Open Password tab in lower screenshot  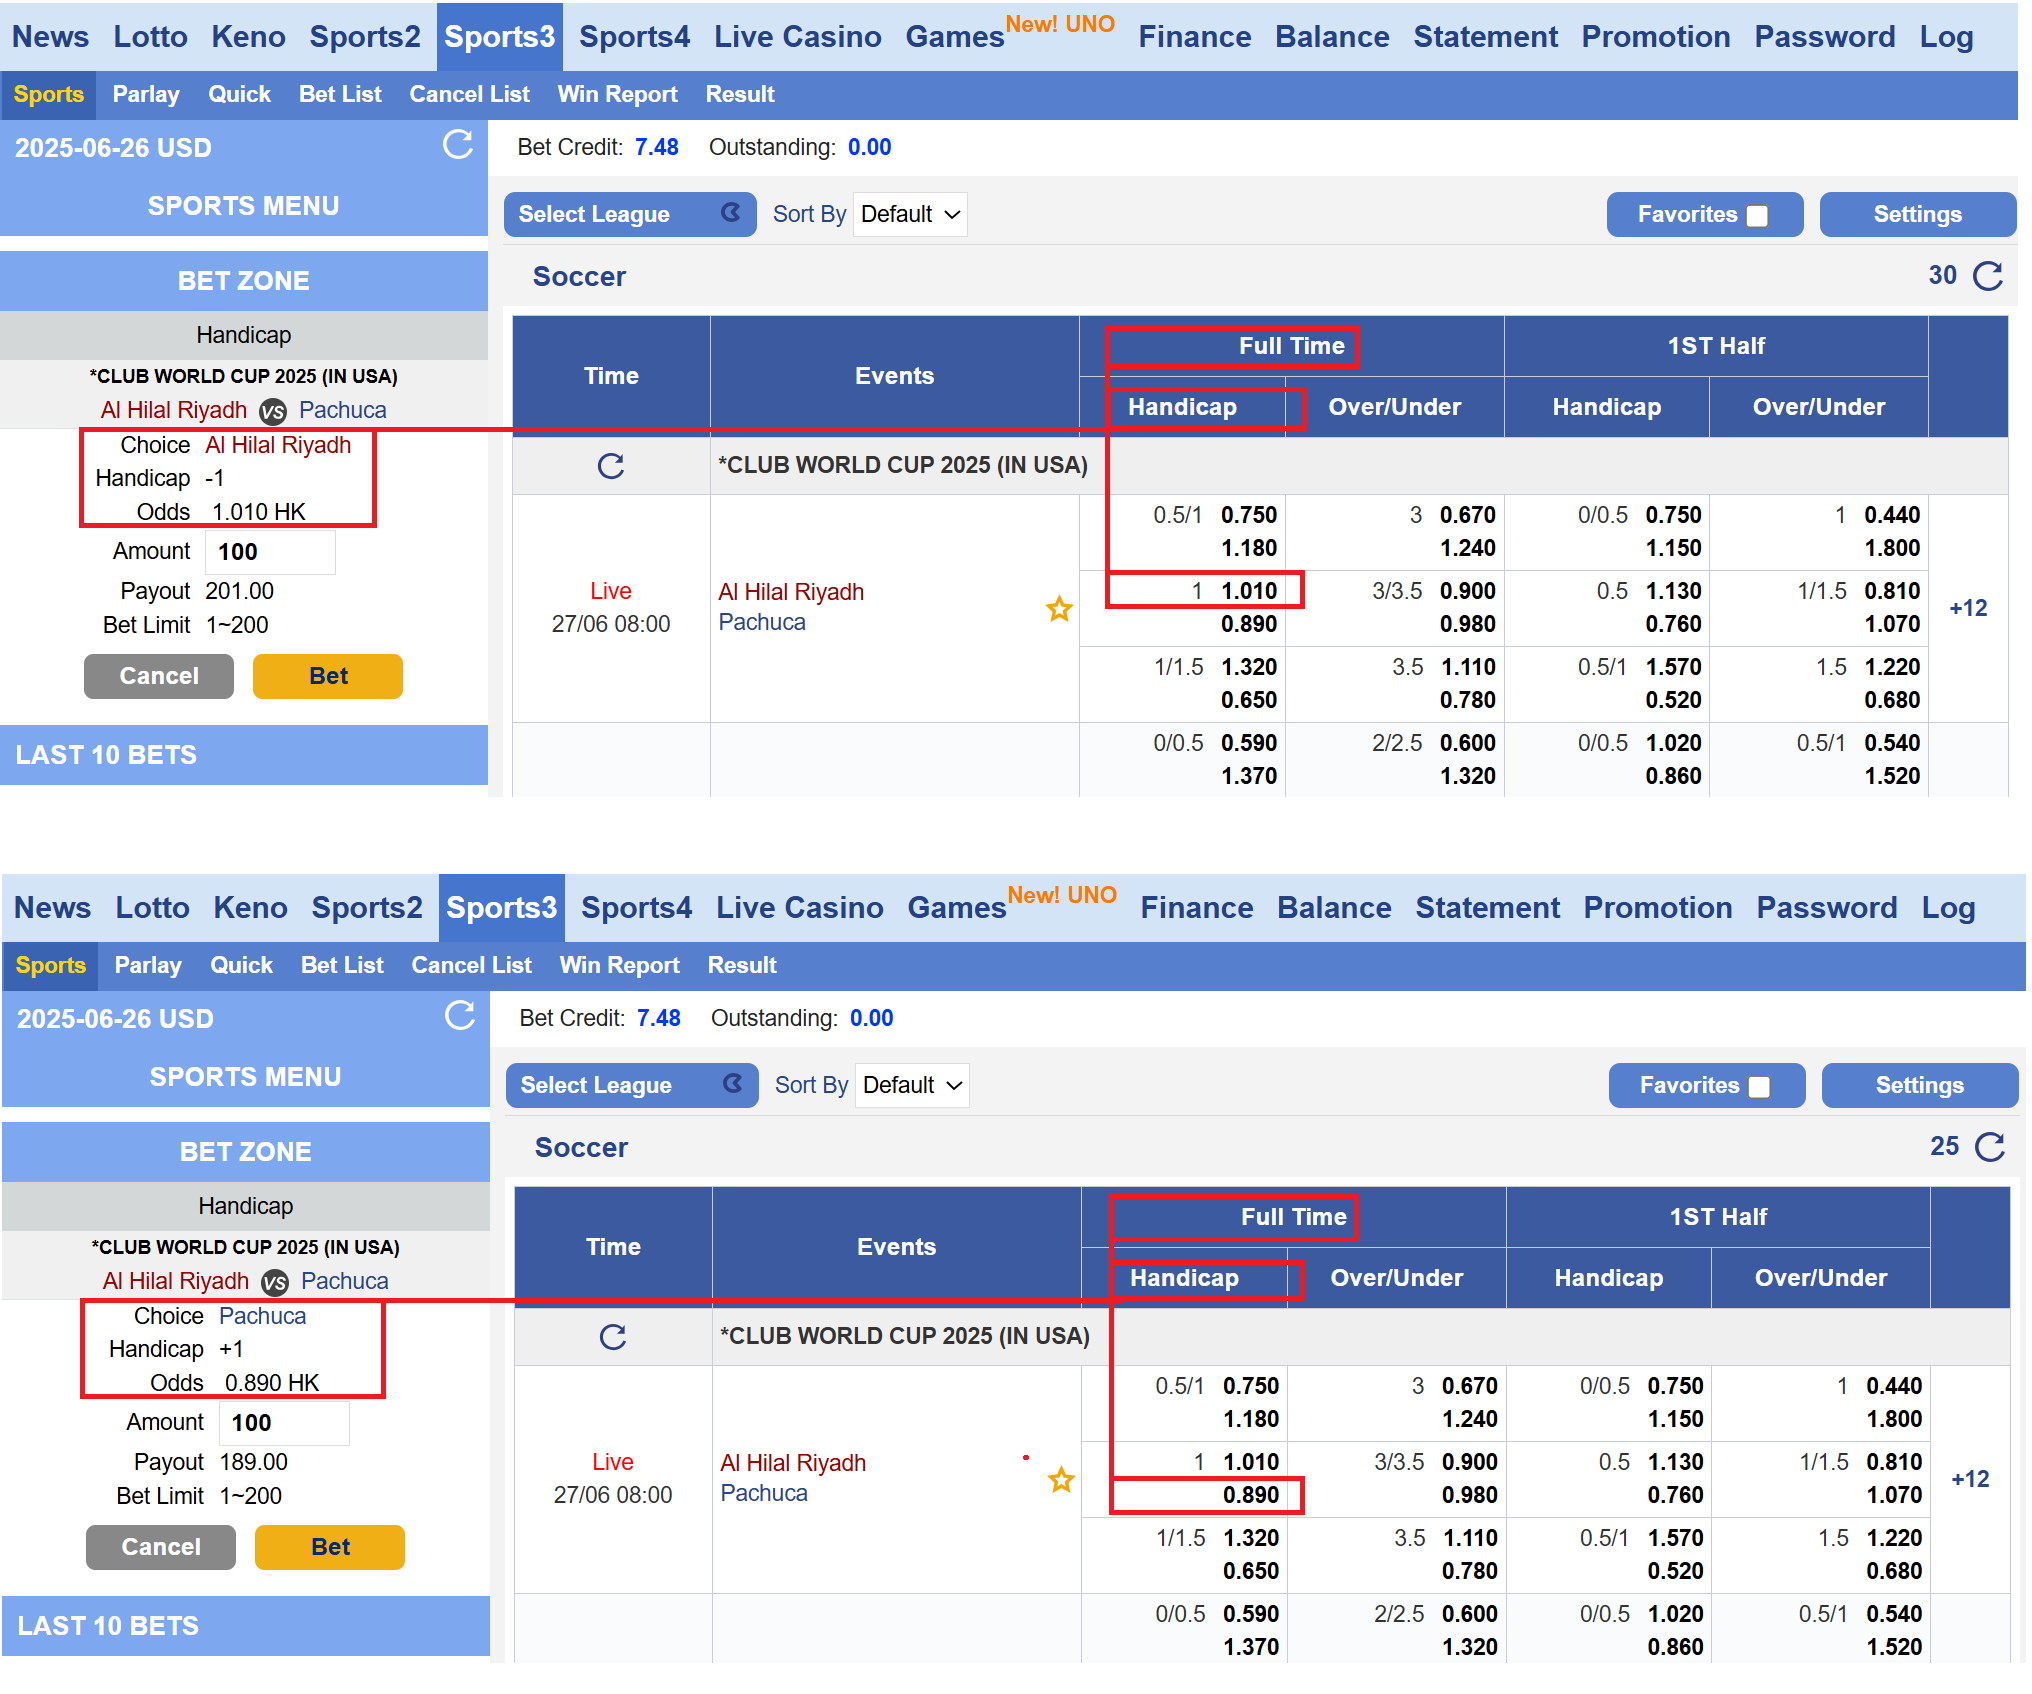click(x=1827, y=908)
